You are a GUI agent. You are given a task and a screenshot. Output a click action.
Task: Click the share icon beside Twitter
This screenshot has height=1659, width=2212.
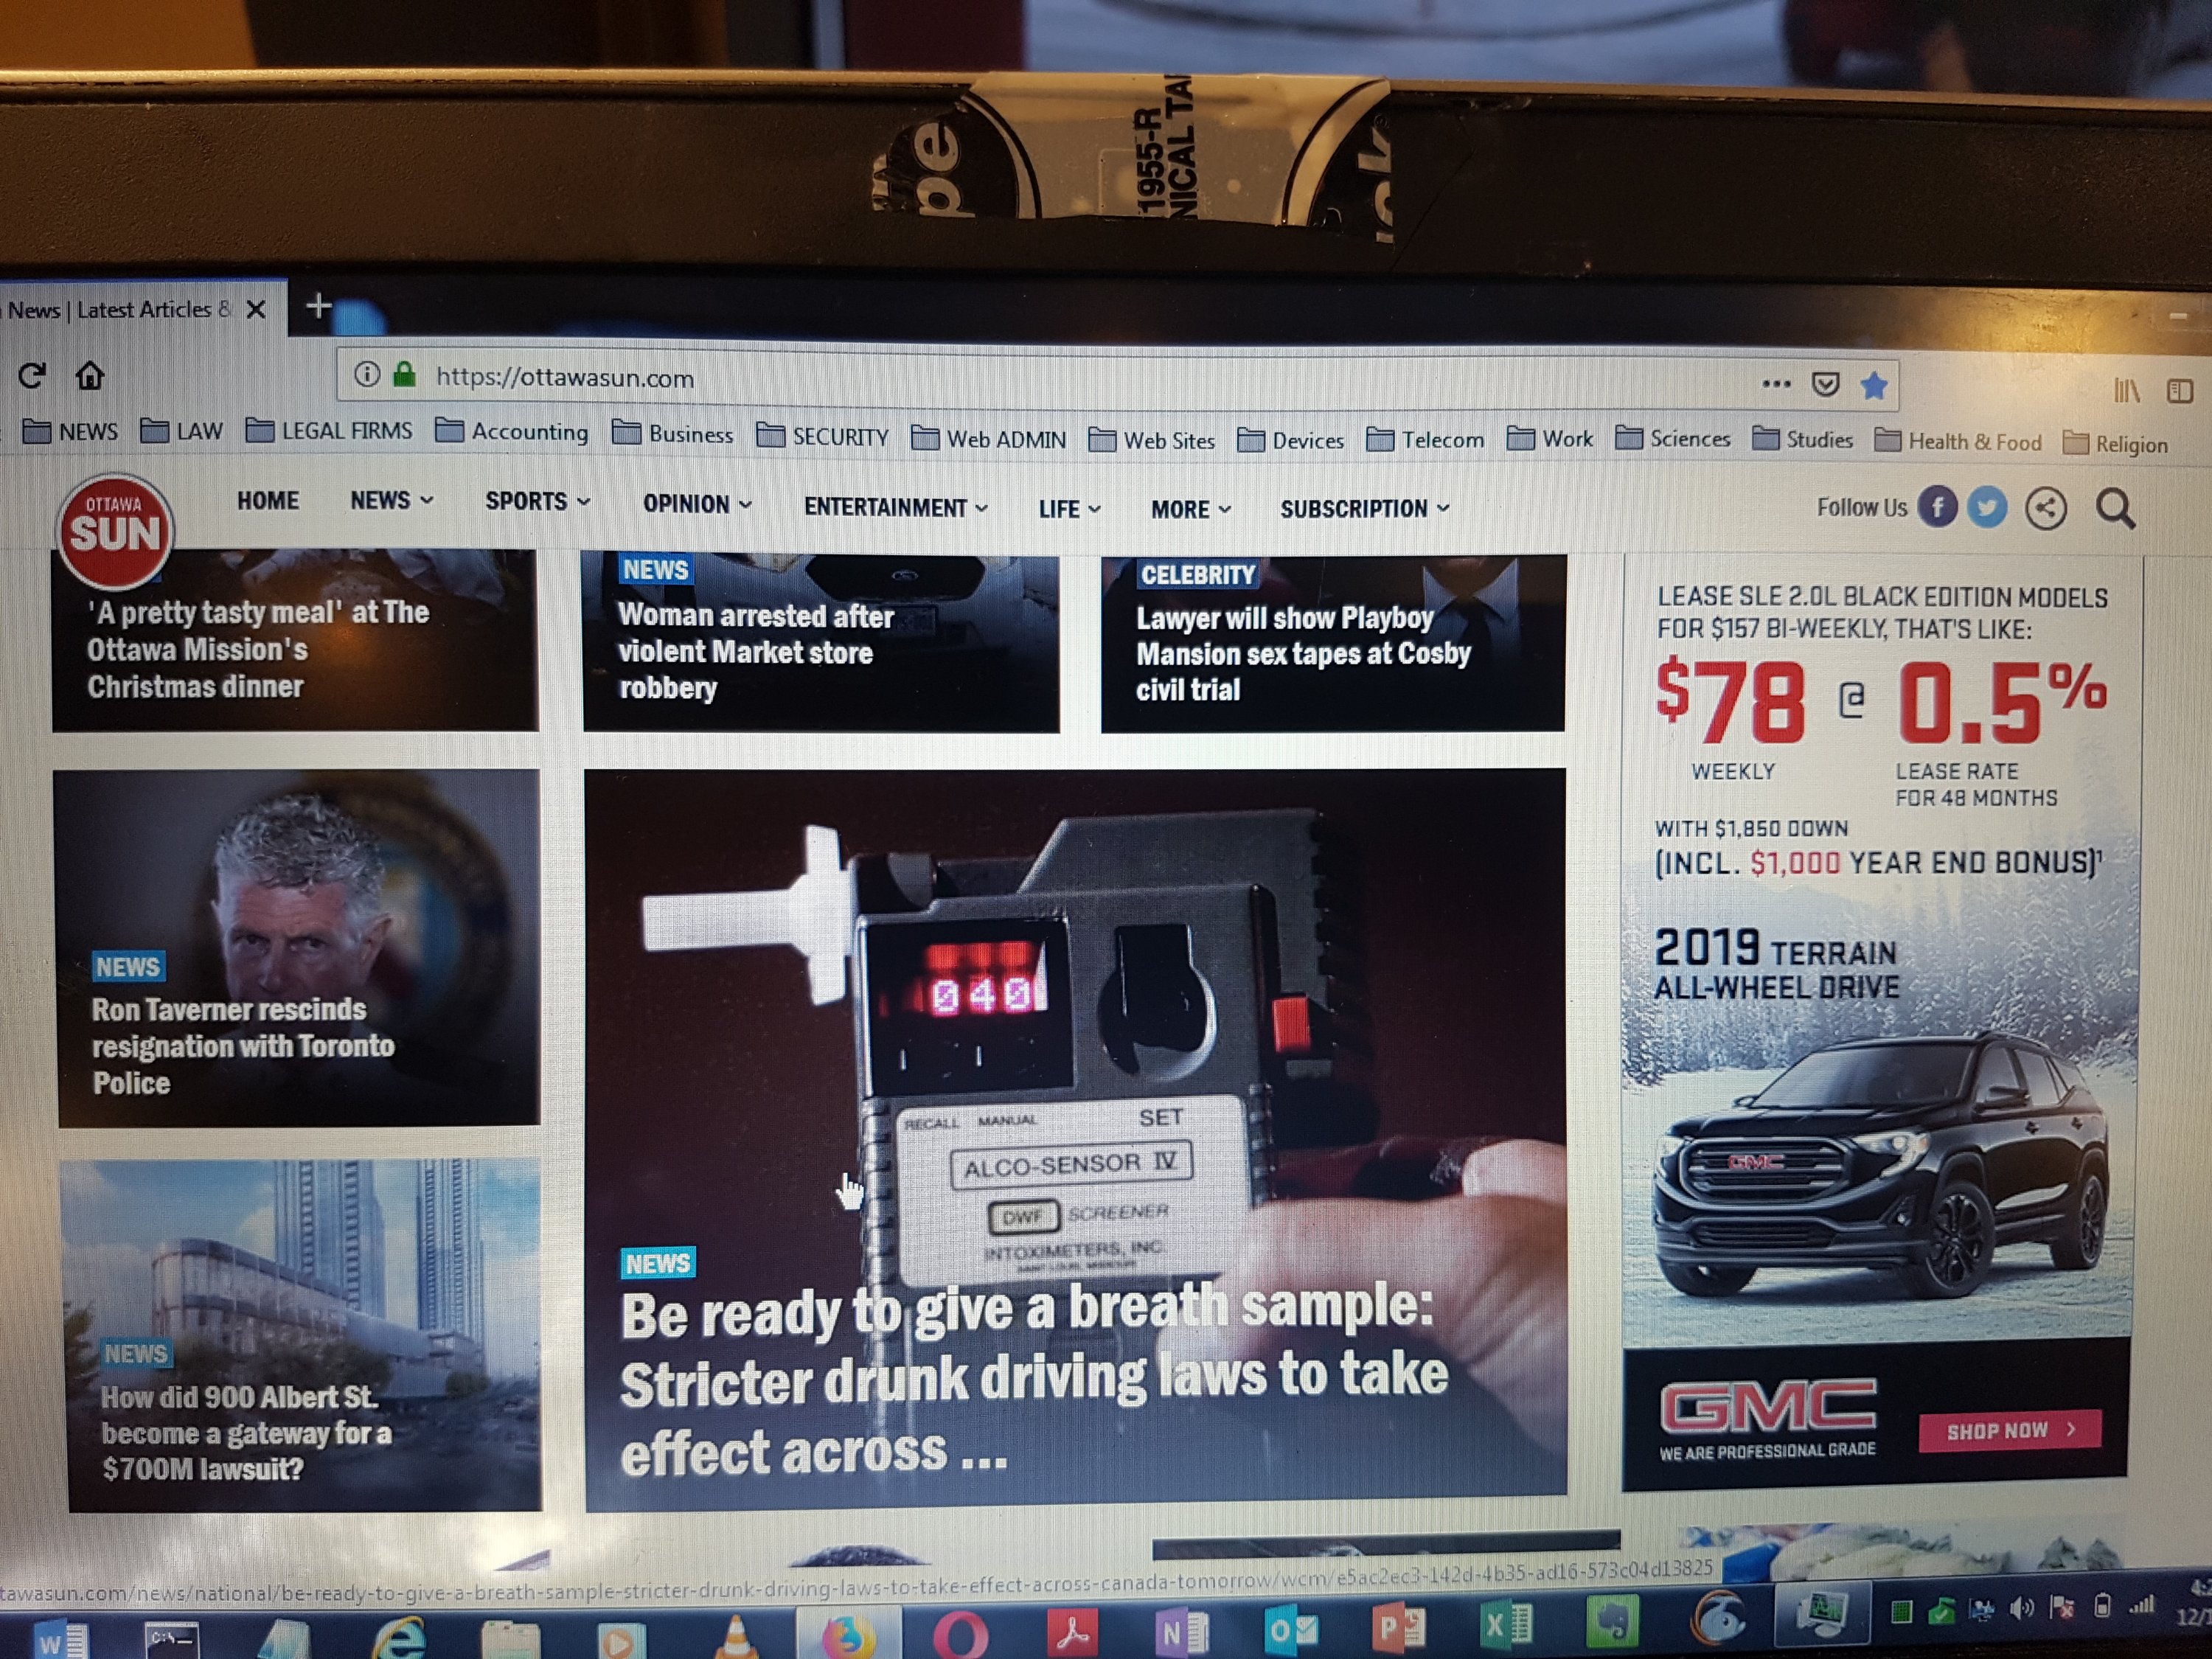coord(2045,509)
